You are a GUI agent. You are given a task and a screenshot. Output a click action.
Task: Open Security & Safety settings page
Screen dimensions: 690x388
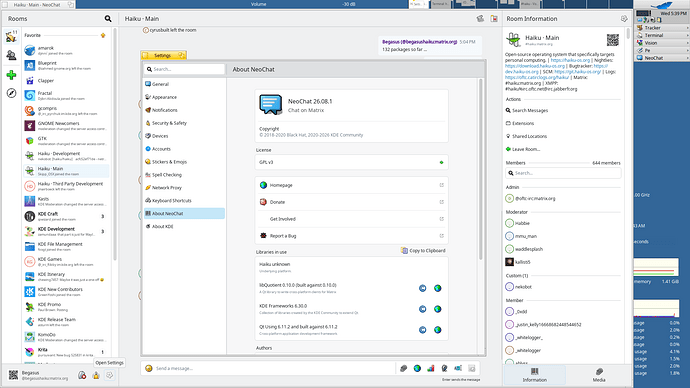coord(184,123)
